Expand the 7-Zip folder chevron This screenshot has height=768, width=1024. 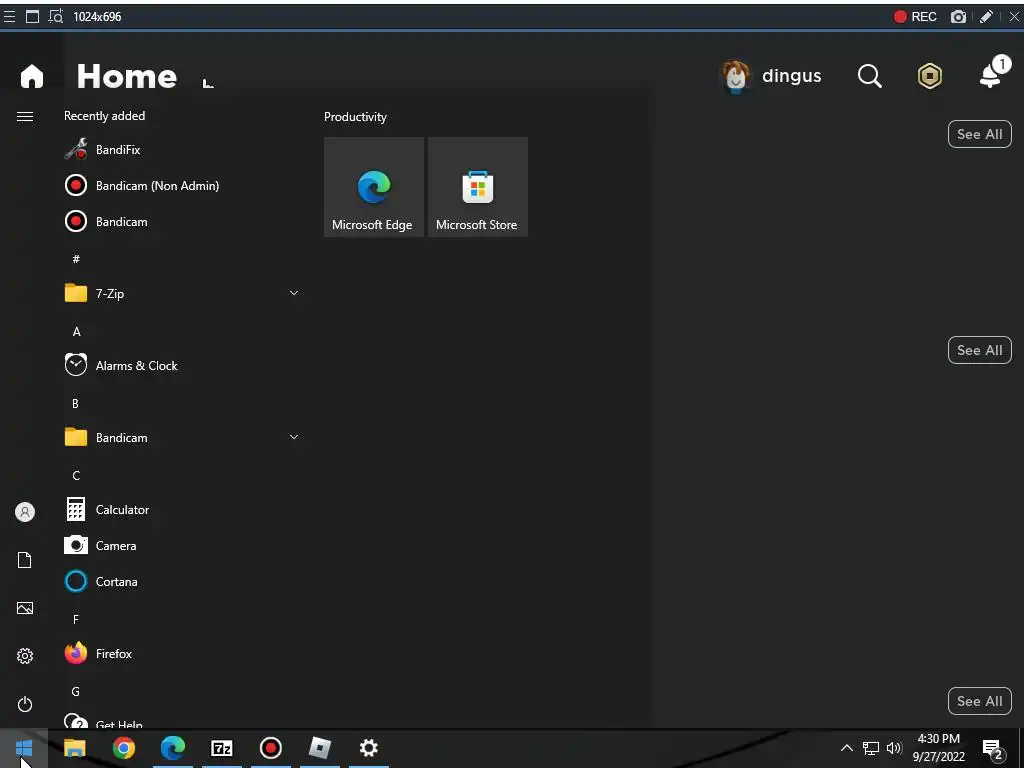coord(294,293)
